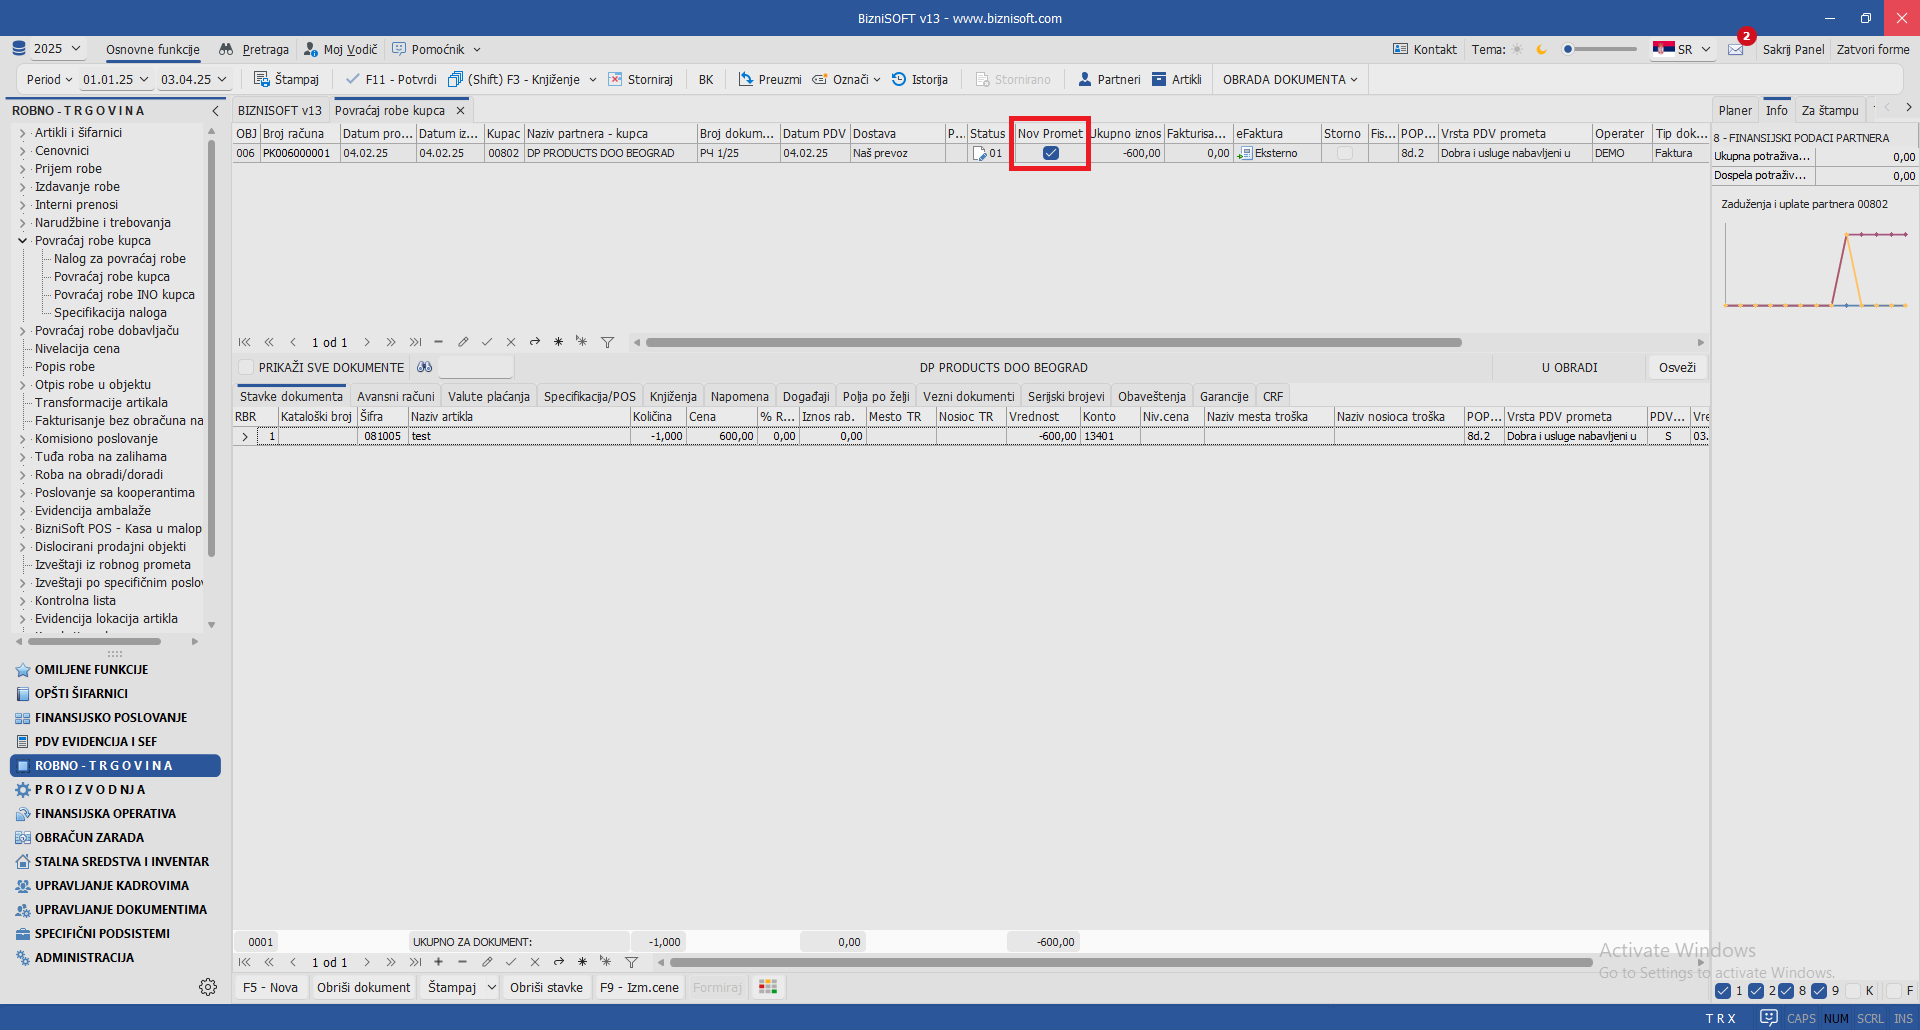The width and height of the screenshot is (1920, 1030).
Task: Open Istorija history icon
Action: (x=899, y=79)
